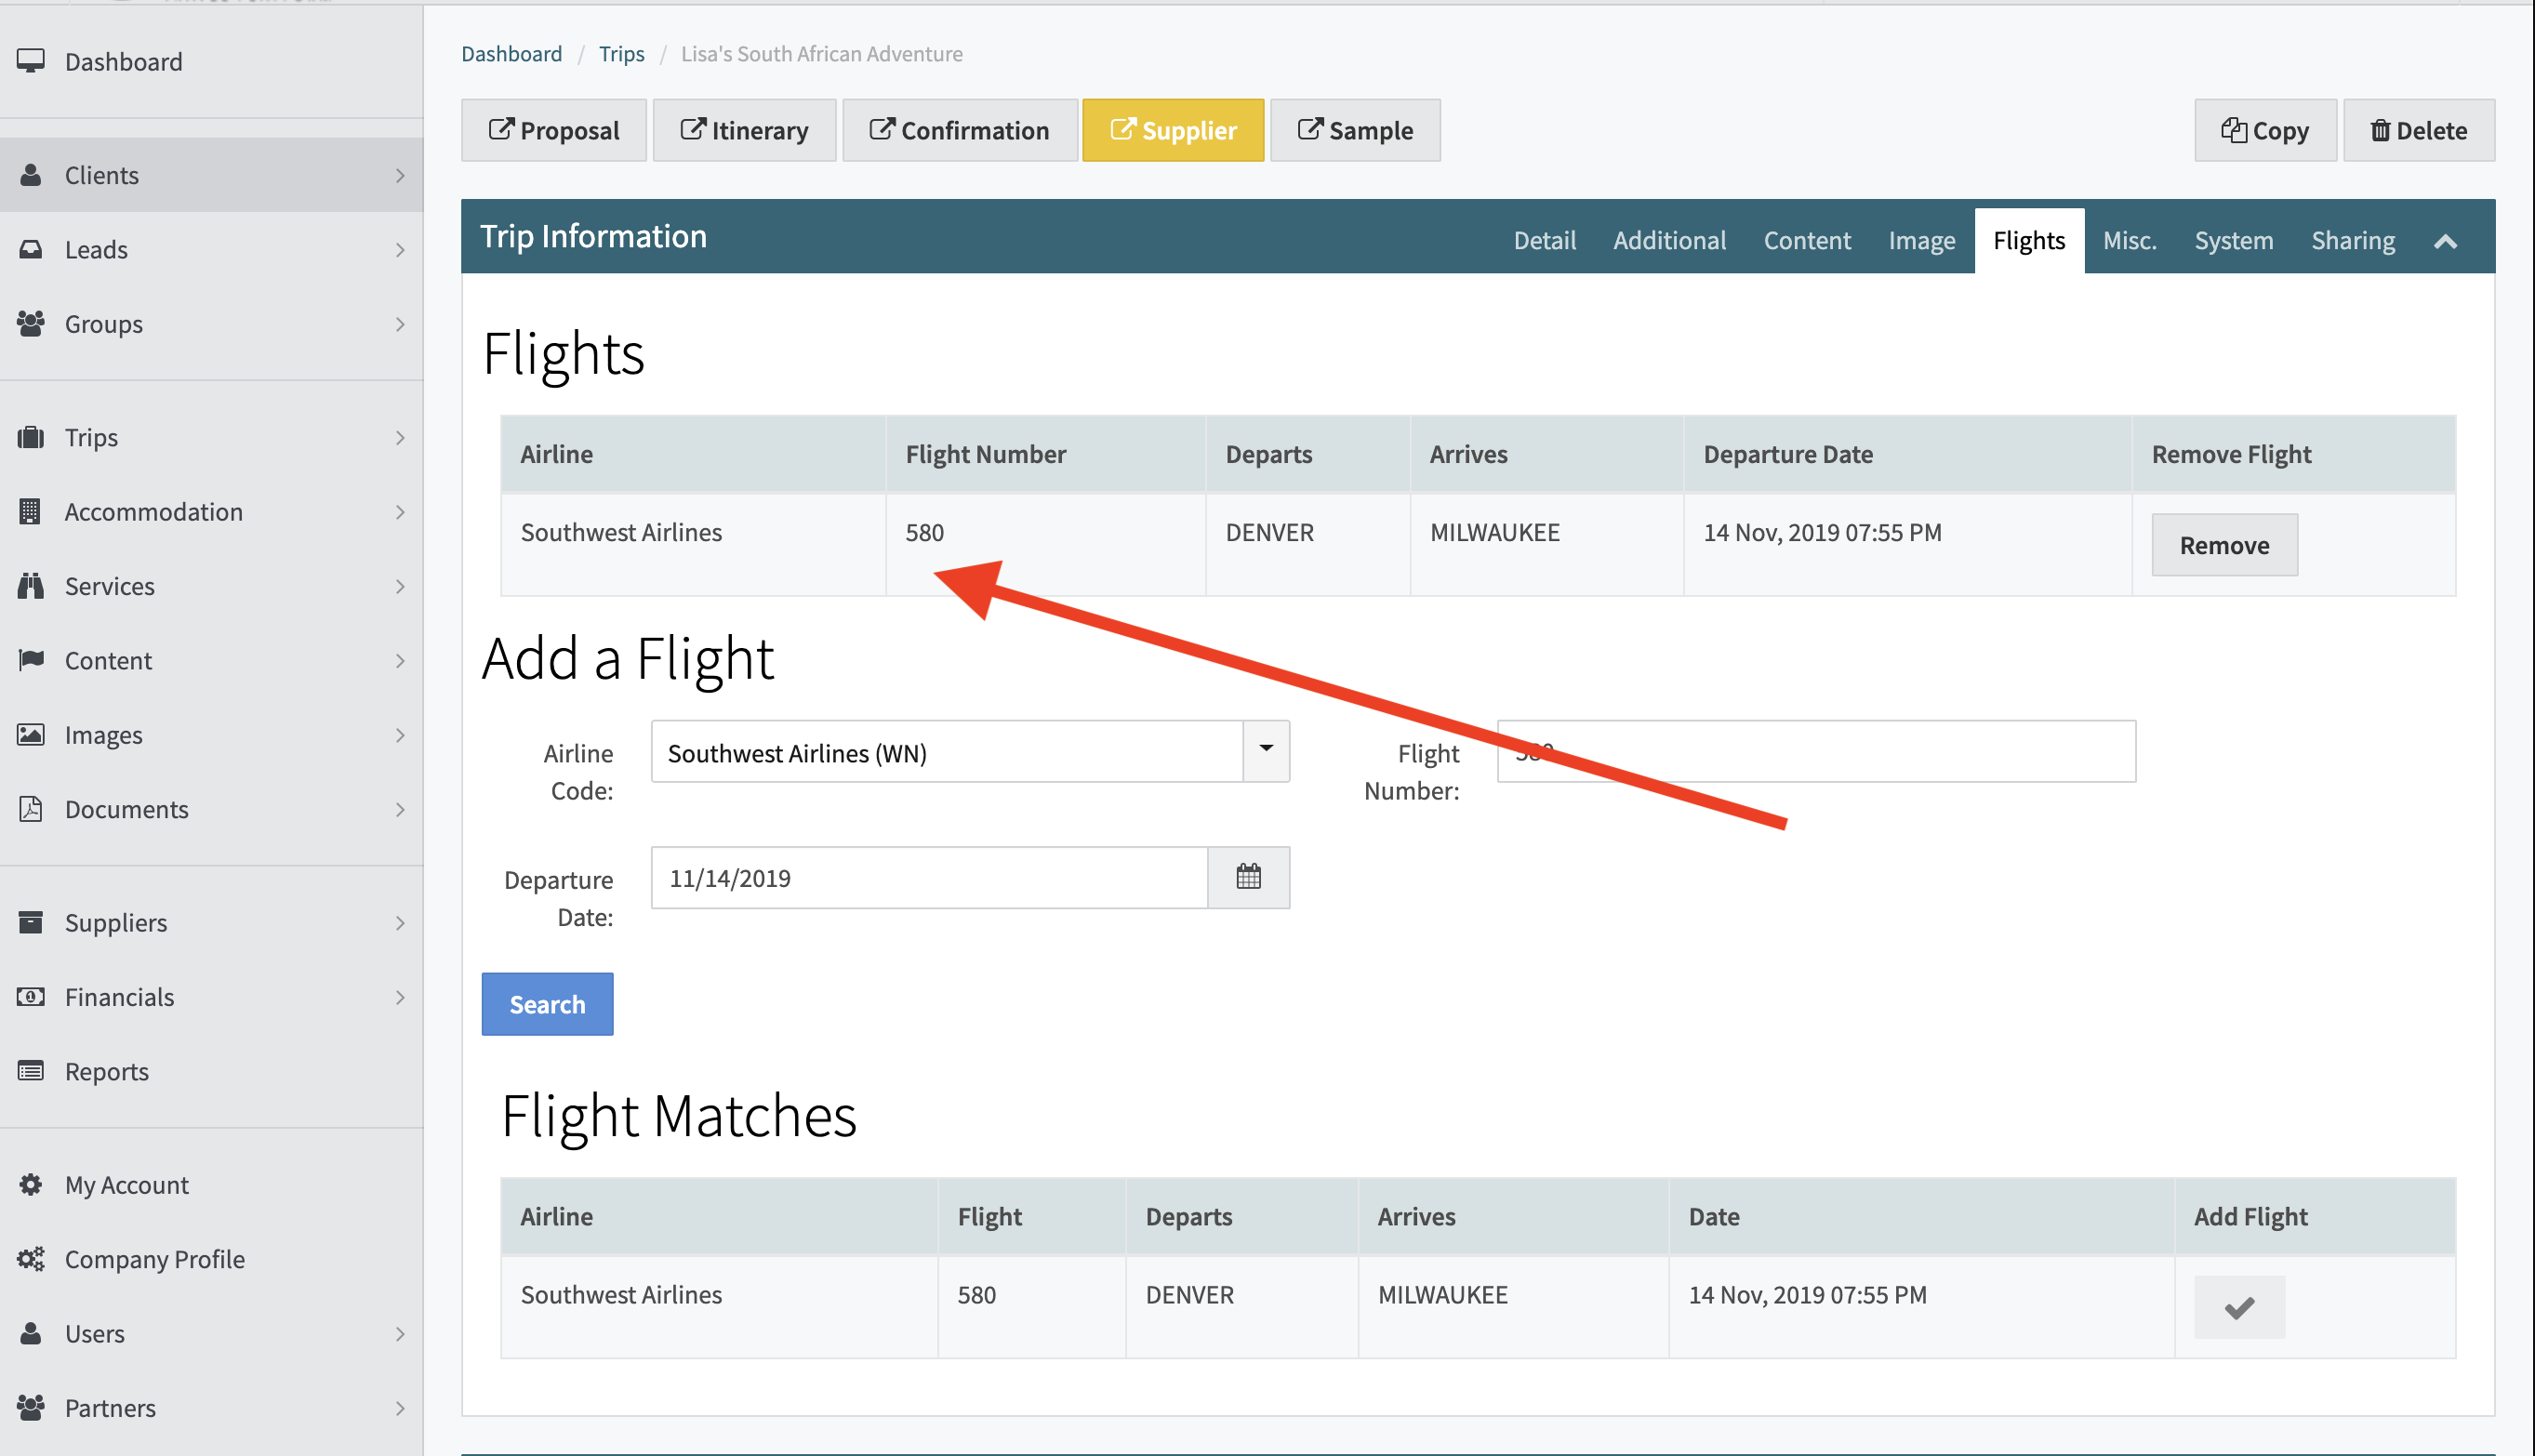
Task: Click the Departure Date input field
Action: click(929, 877)
